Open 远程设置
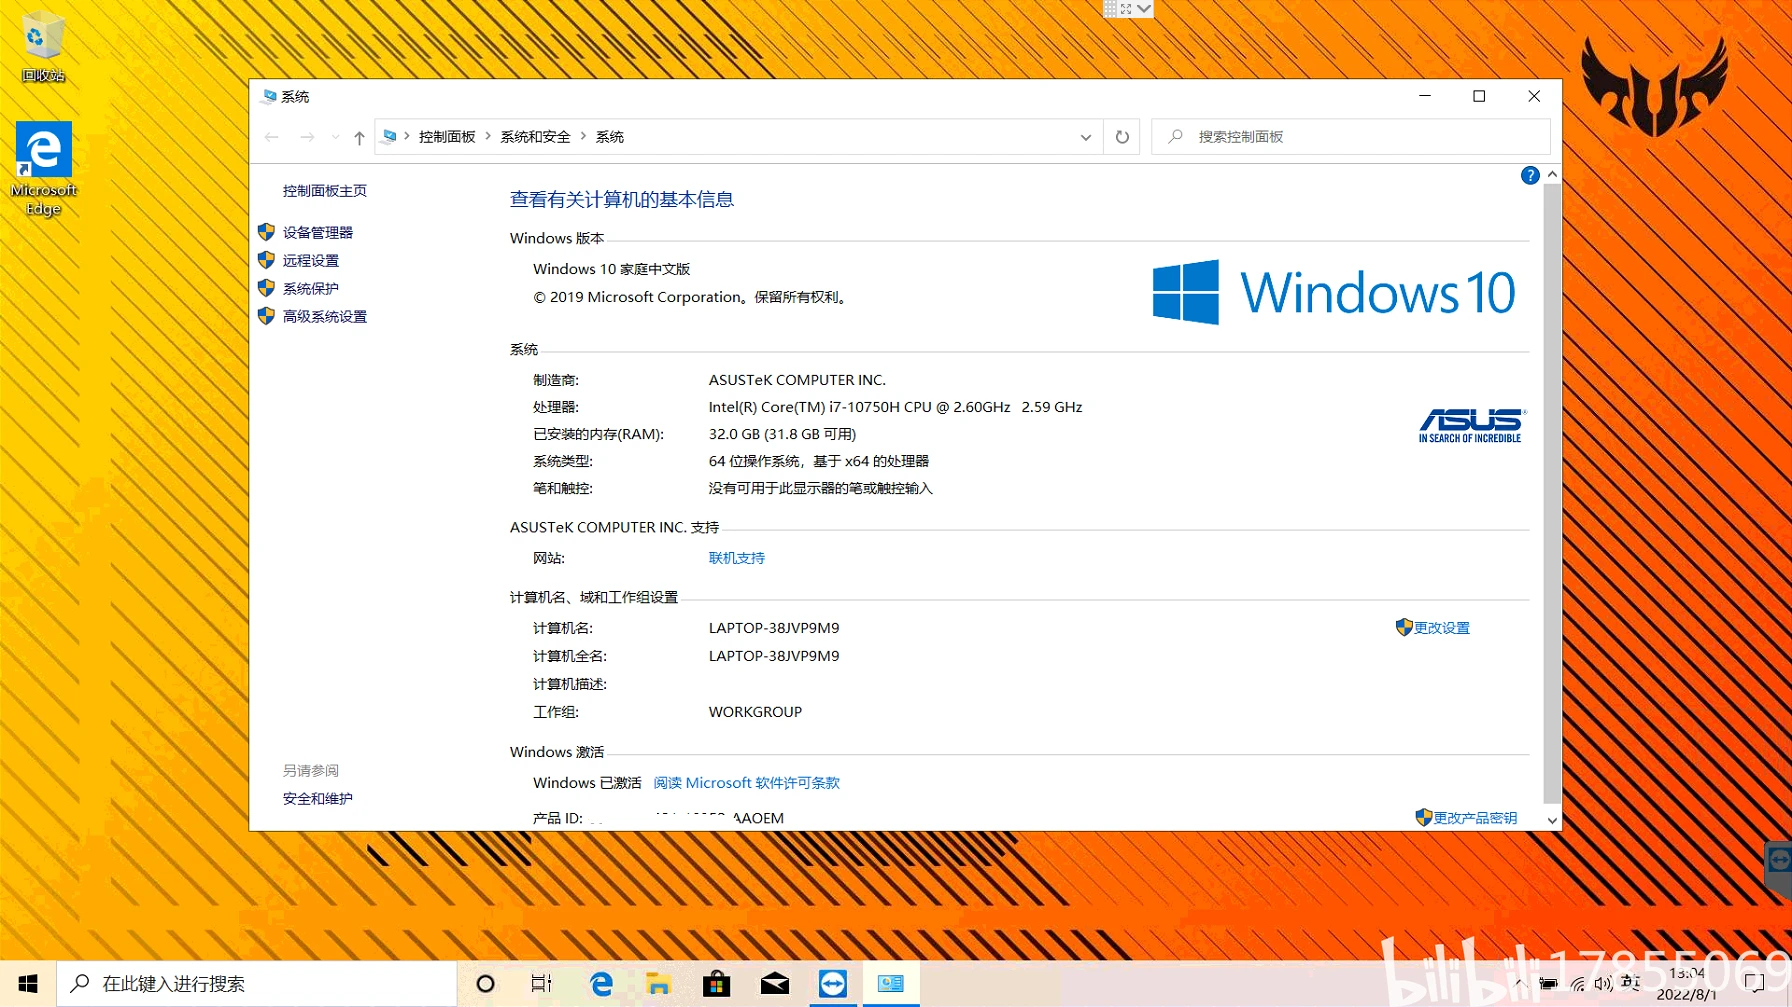The image size is (1792, 1007). (311, 260)
